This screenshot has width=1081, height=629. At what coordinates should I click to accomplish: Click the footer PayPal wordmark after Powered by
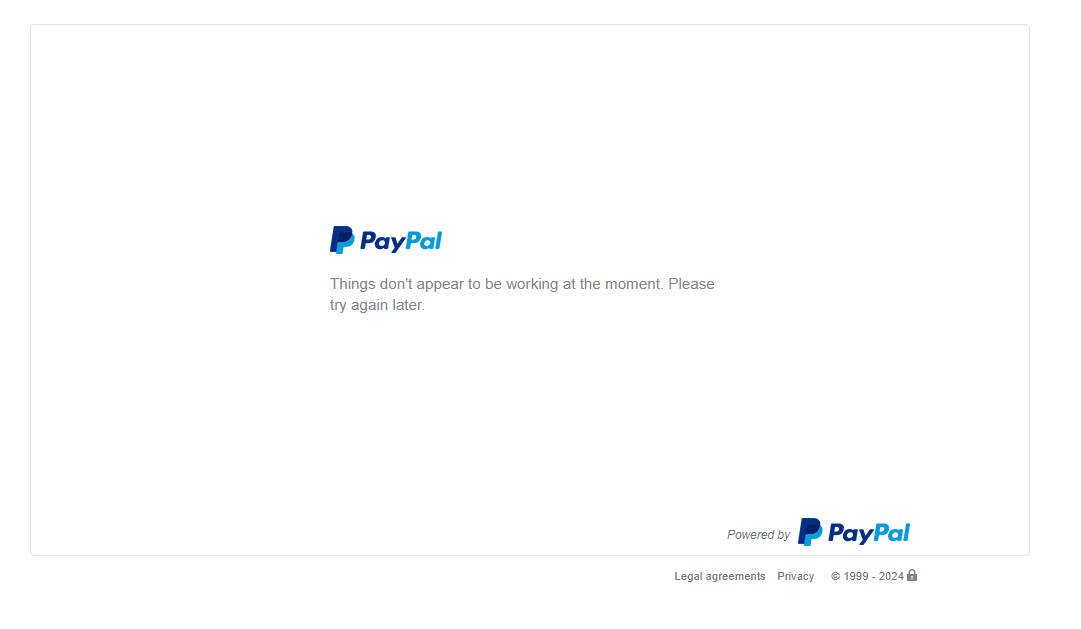coord(869,533)
